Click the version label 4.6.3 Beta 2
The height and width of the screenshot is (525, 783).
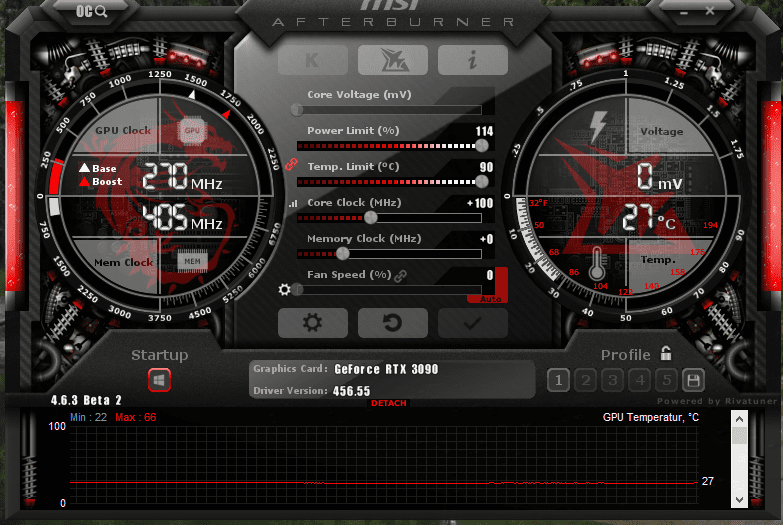(86, 400)
